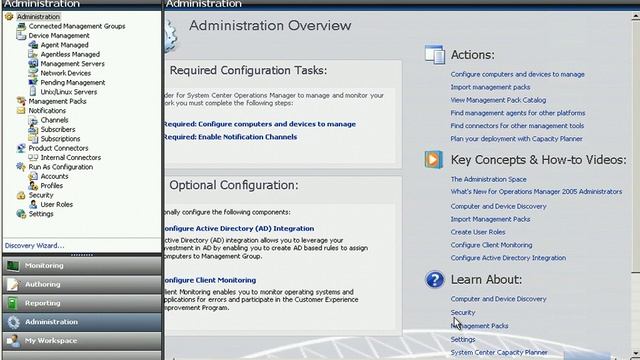
Task: Click the Network Devices icon
Action: tap(33, 73)
